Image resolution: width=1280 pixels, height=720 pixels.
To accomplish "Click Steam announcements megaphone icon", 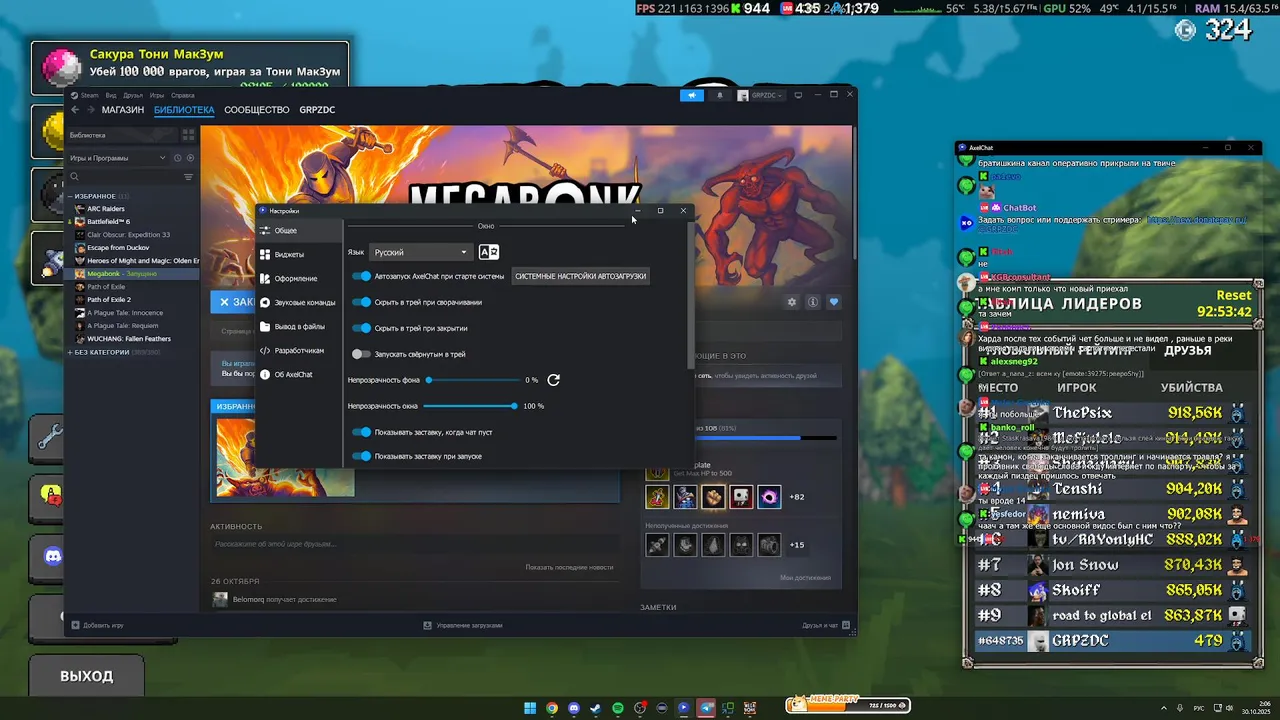I will point(692,95).
